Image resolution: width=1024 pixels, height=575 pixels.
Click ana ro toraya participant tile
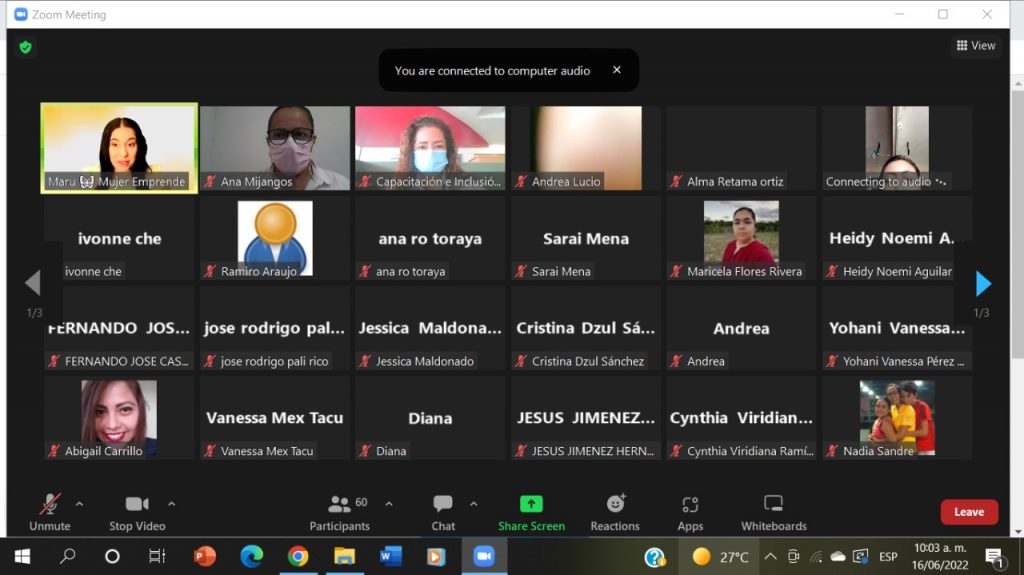[430, 238]
